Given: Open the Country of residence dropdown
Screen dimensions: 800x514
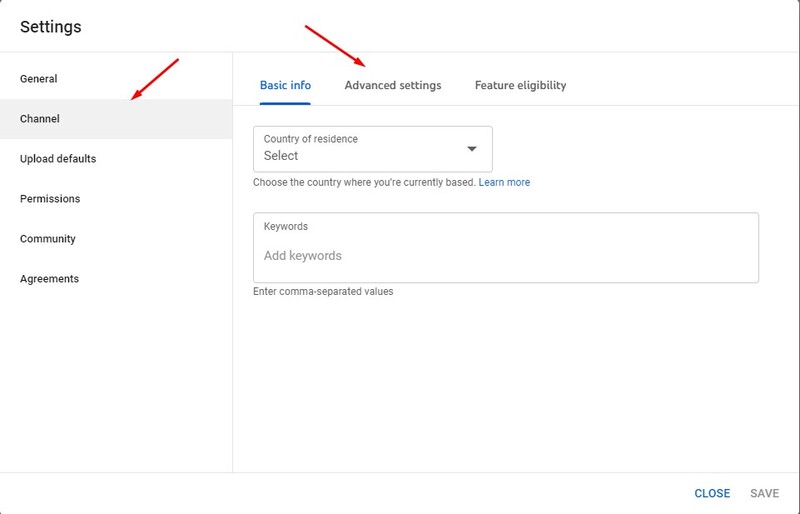Looking at the screenshot, I should coord(372,148).
